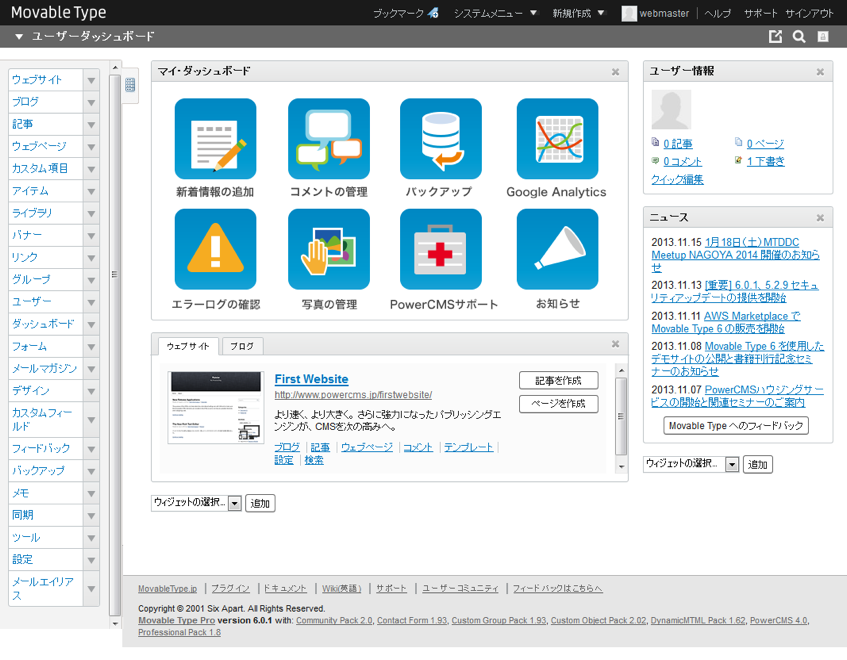Image resolution: width=847 pixels, height=660 pixels.
Task: Click the バックアップ database icon
Action: pos(440,138)
